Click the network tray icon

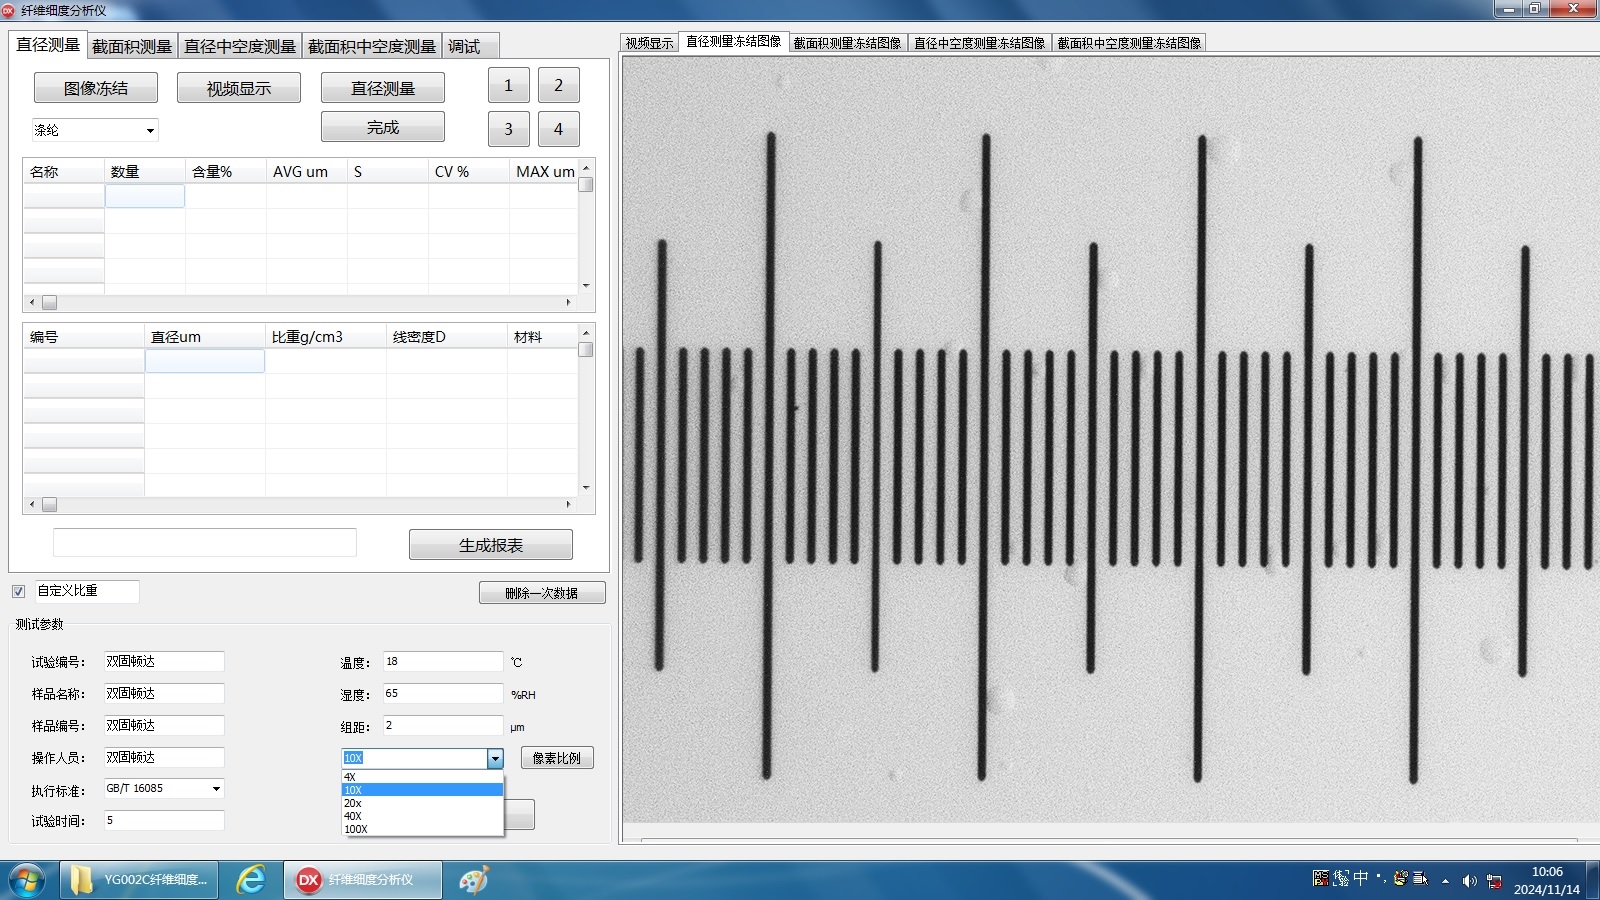(x=1494, y=881)
